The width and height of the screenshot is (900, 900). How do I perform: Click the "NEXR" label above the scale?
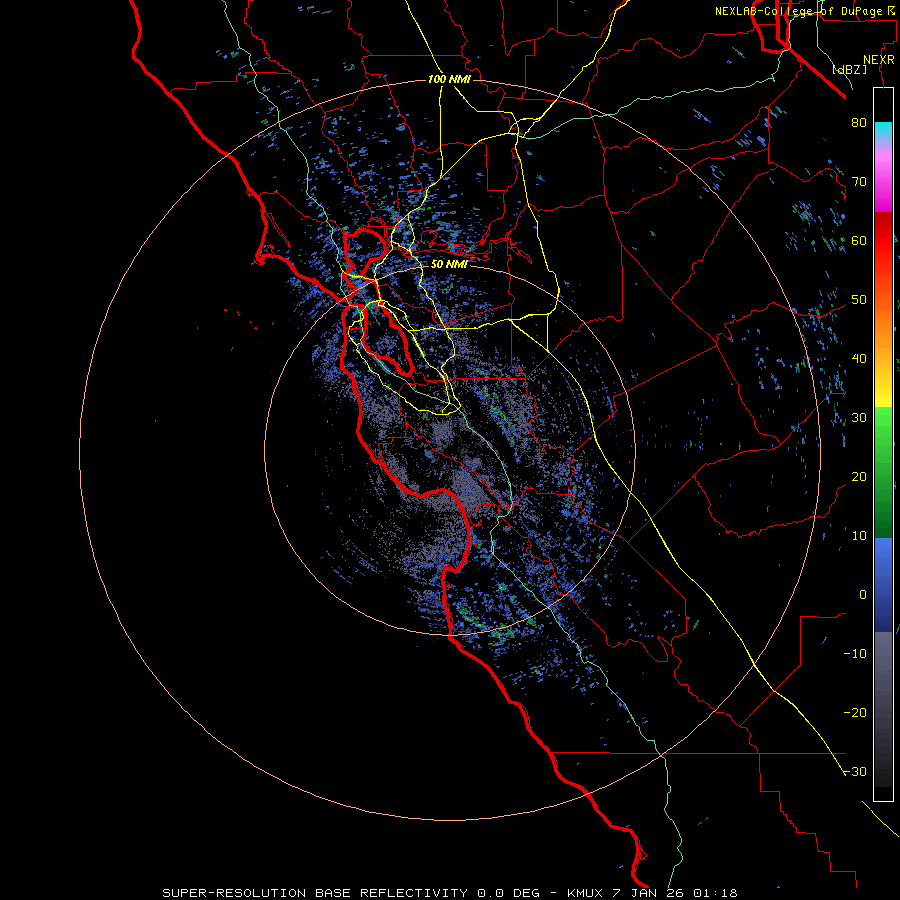879,60
